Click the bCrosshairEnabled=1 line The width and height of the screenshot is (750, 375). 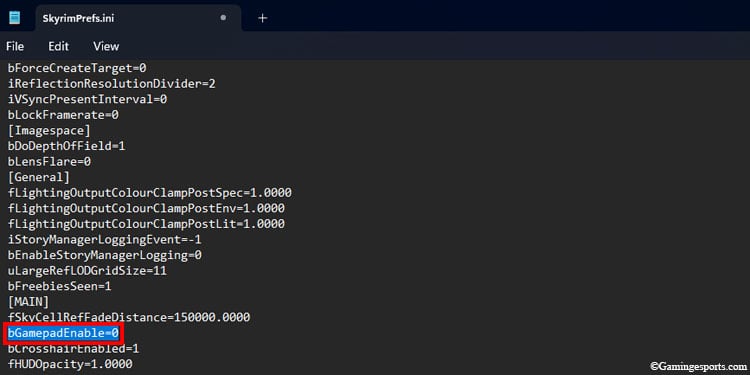(x=73, y=348)
